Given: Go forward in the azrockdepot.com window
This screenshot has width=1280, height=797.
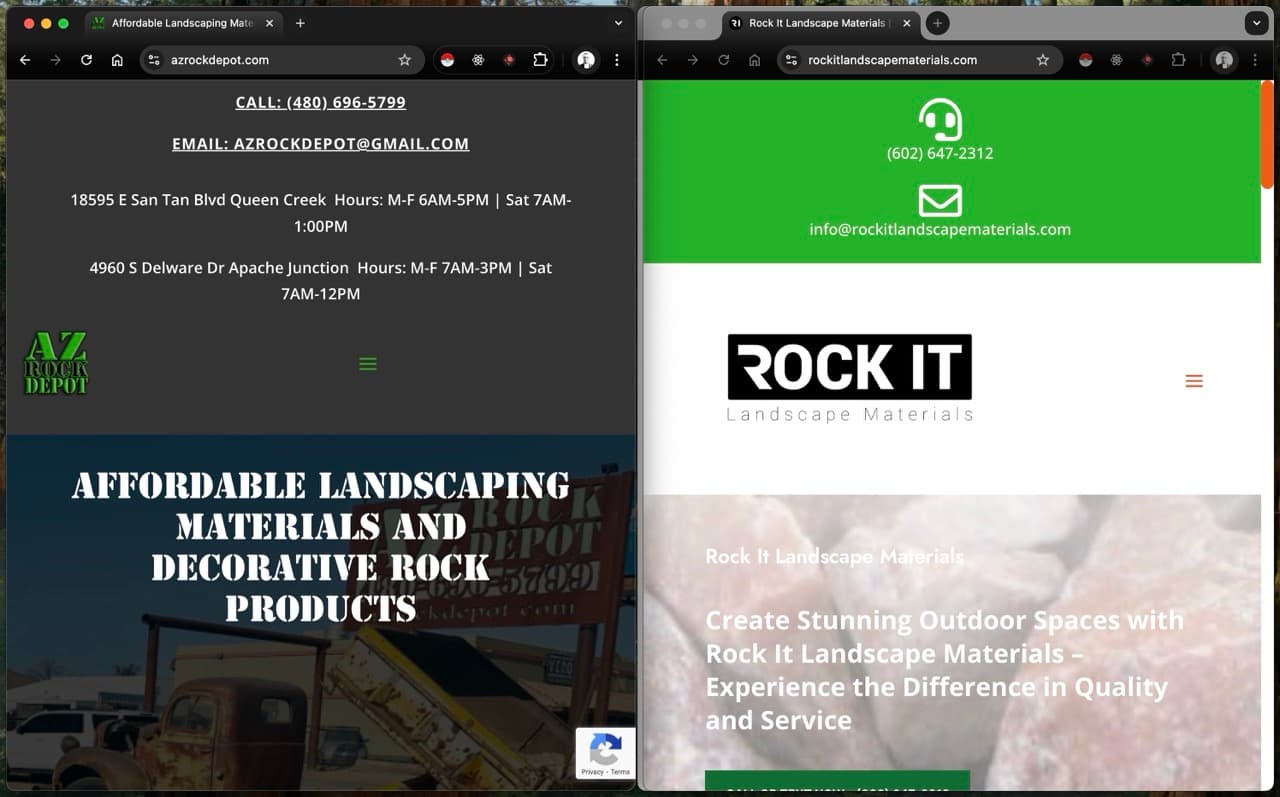Looking at the screenshot, I should tap(56, 60).
